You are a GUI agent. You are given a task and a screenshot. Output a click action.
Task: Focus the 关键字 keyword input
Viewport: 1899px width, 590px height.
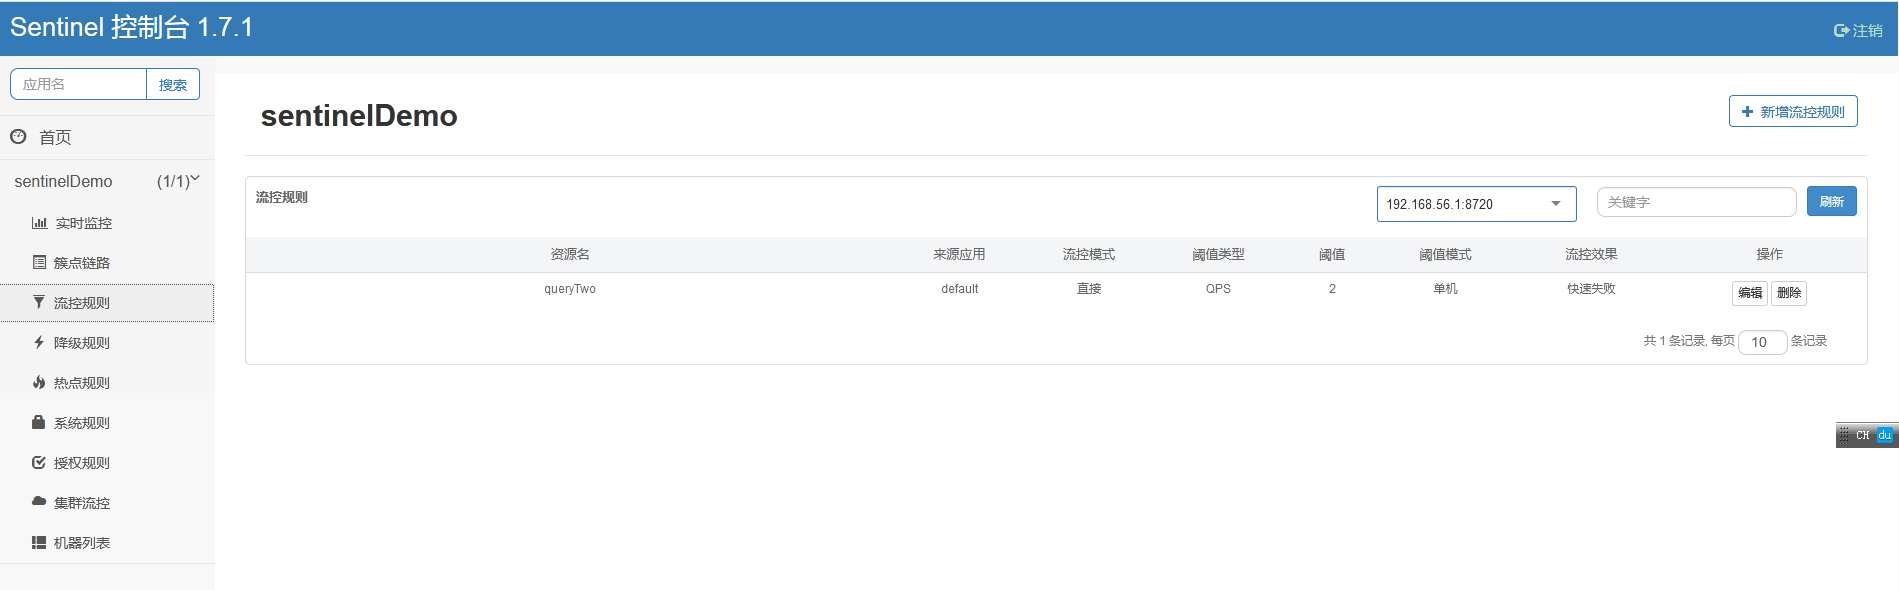[x=1696, y=202]
